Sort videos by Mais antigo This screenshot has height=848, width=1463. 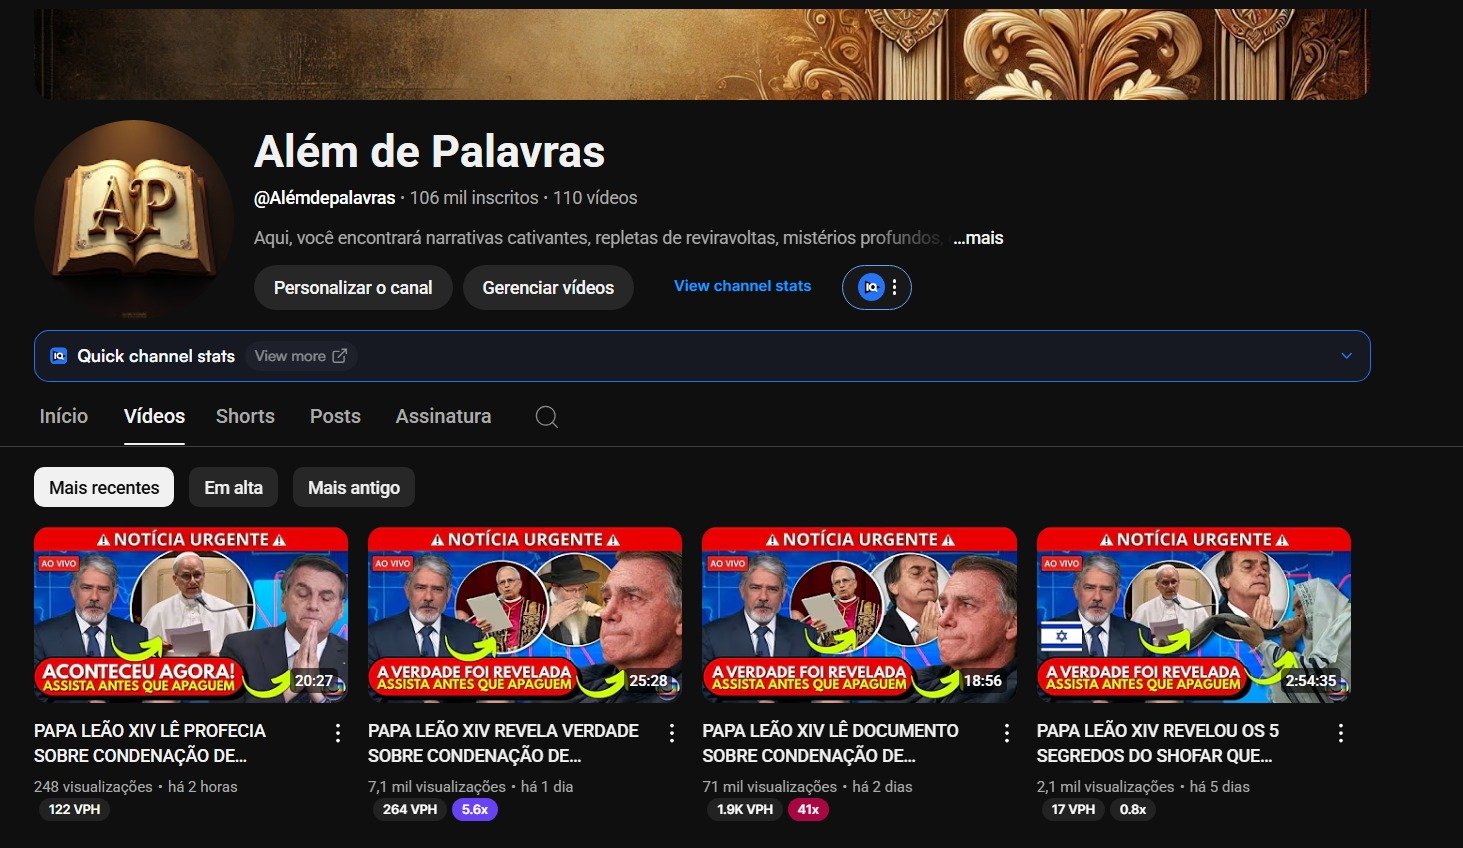354,487
